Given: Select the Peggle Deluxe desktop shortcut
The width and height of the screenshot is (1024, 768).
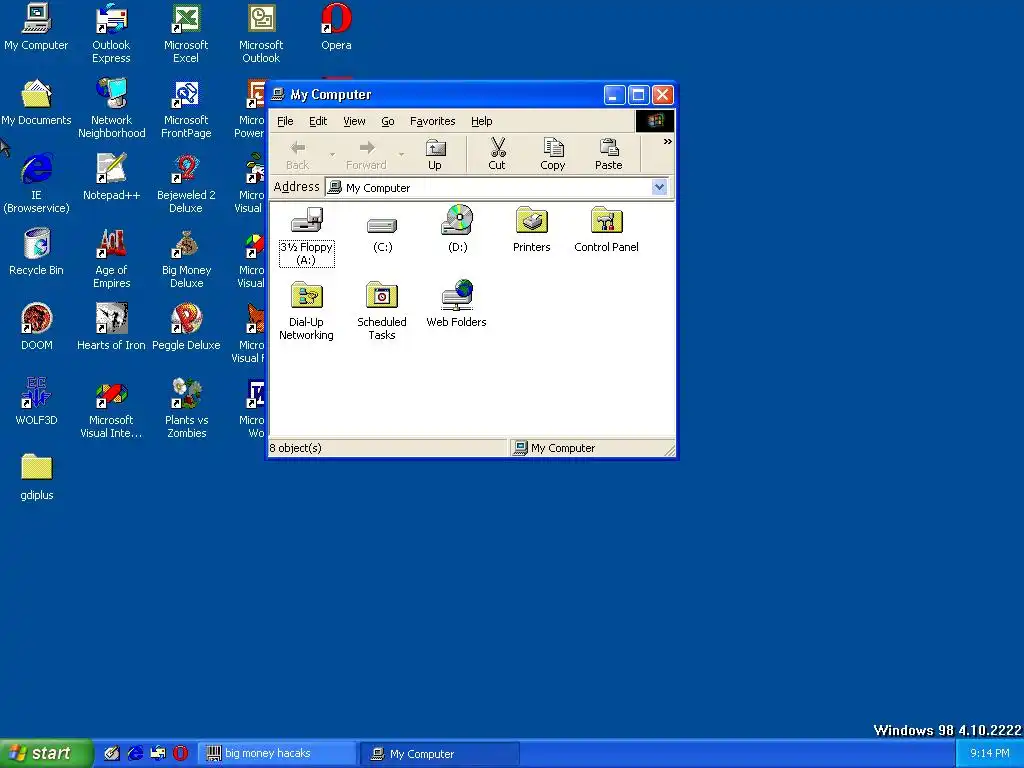Looking at the screenshot, I should pos(186,328).
